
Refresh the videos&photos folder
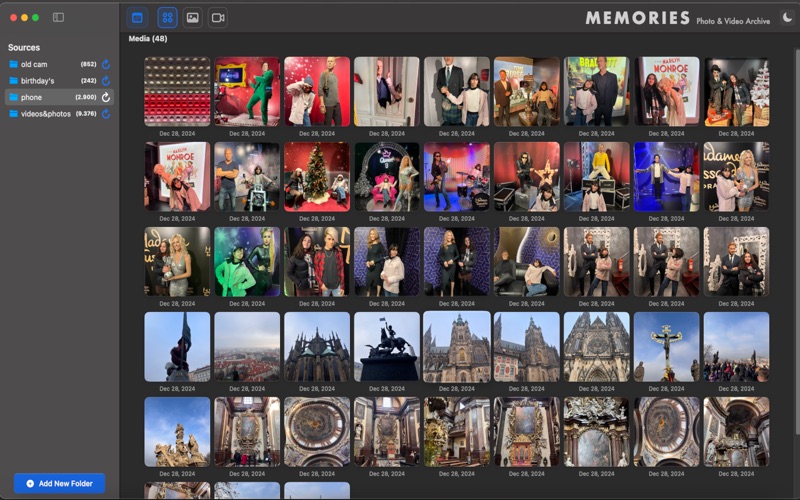[106, 114]
